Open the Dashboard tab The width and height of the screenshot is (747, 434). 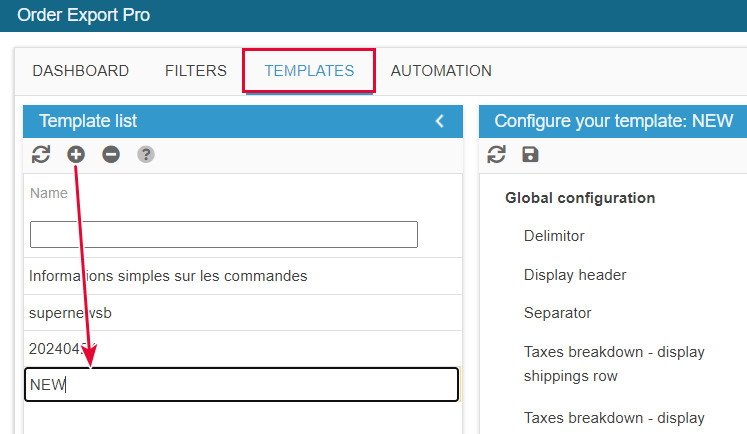coord(81,71)
